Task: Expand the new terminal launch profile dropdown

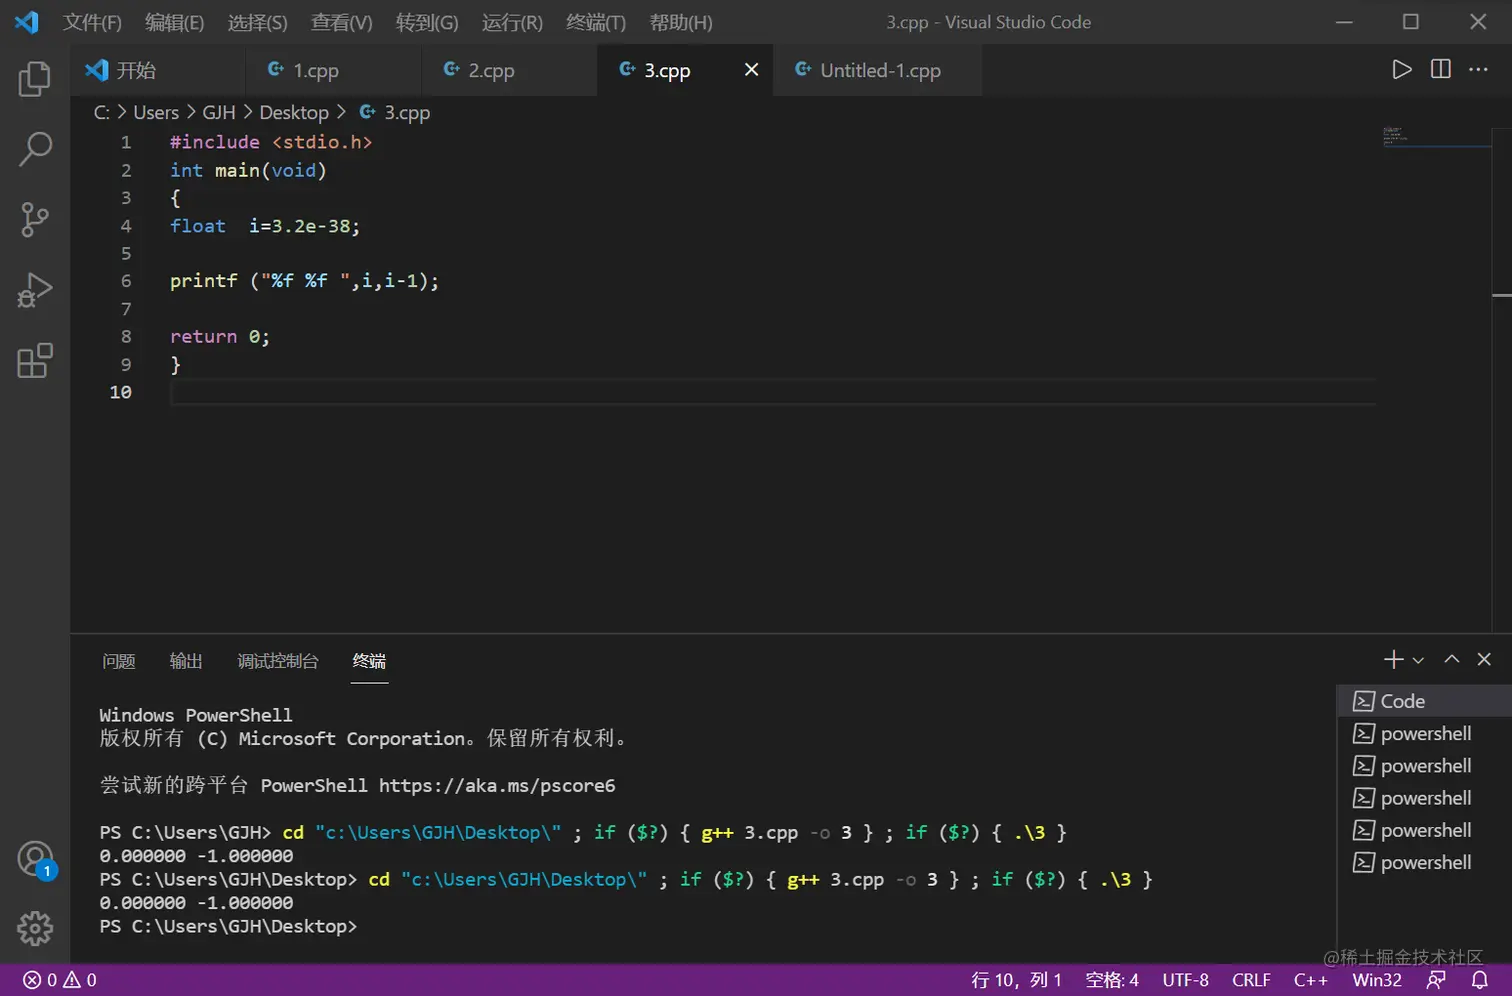Action: [1418, 660]
